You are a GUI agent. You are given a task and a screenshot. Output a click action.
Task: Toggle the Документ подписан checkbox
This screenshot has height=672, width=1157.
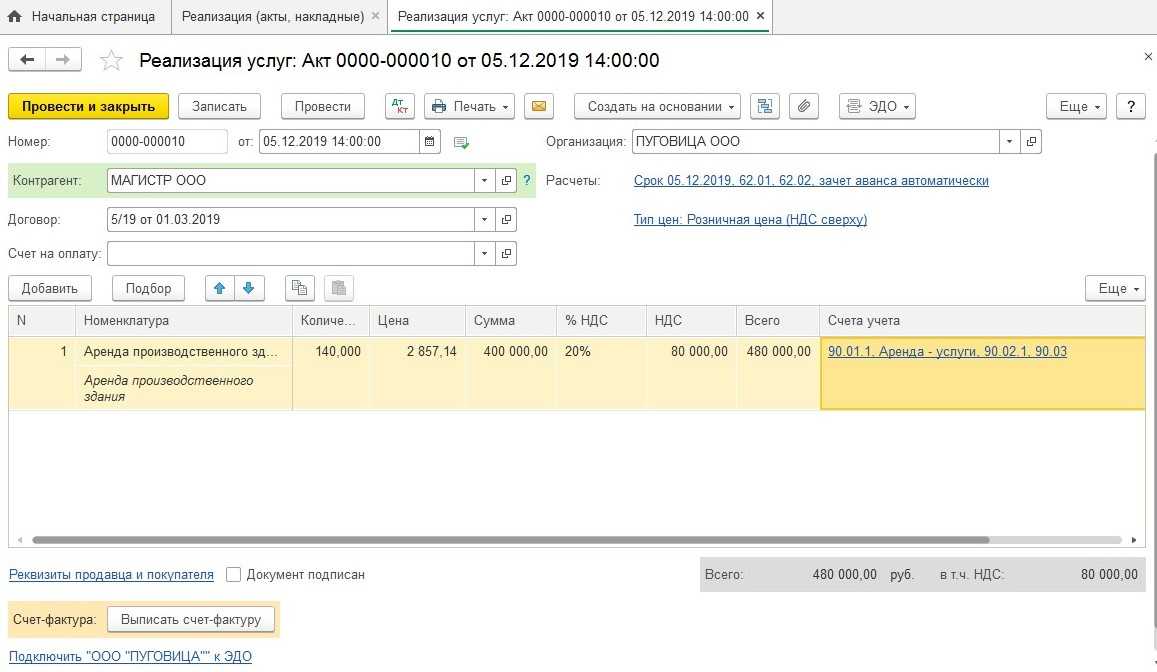tap(234, 575)
